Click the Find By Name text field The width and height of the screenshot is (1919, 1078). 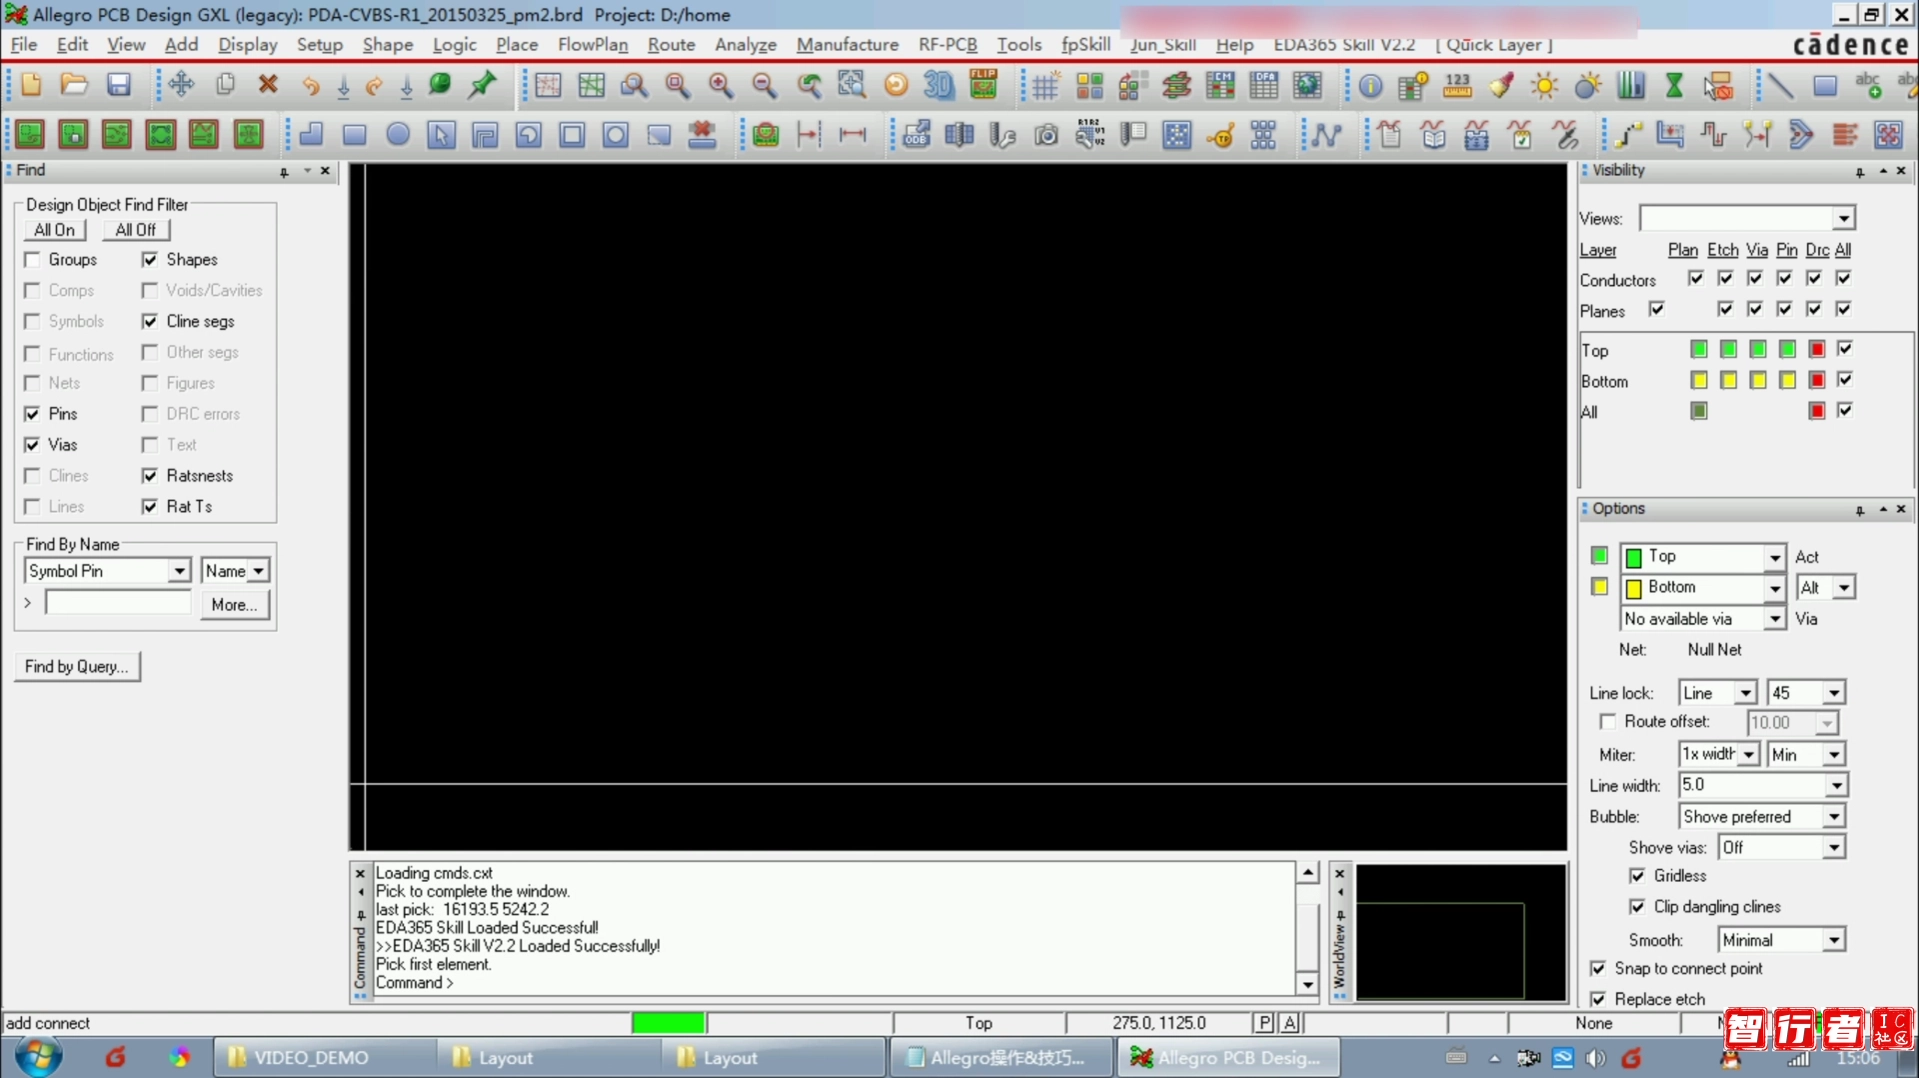pyautogui.click(x=118, y=603)
